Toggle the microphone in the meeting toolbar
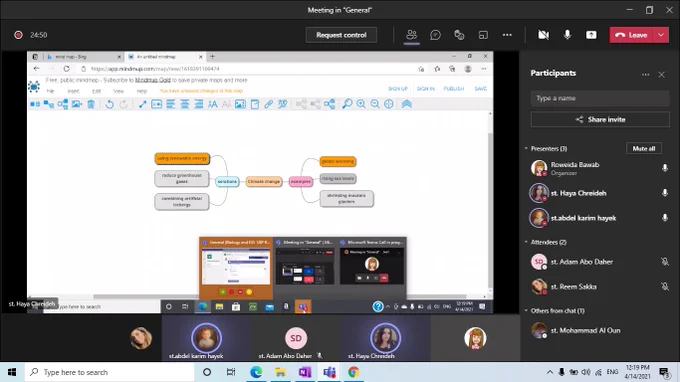The width and height of the screenshot is (680, 382). click(x=567, y=35)
